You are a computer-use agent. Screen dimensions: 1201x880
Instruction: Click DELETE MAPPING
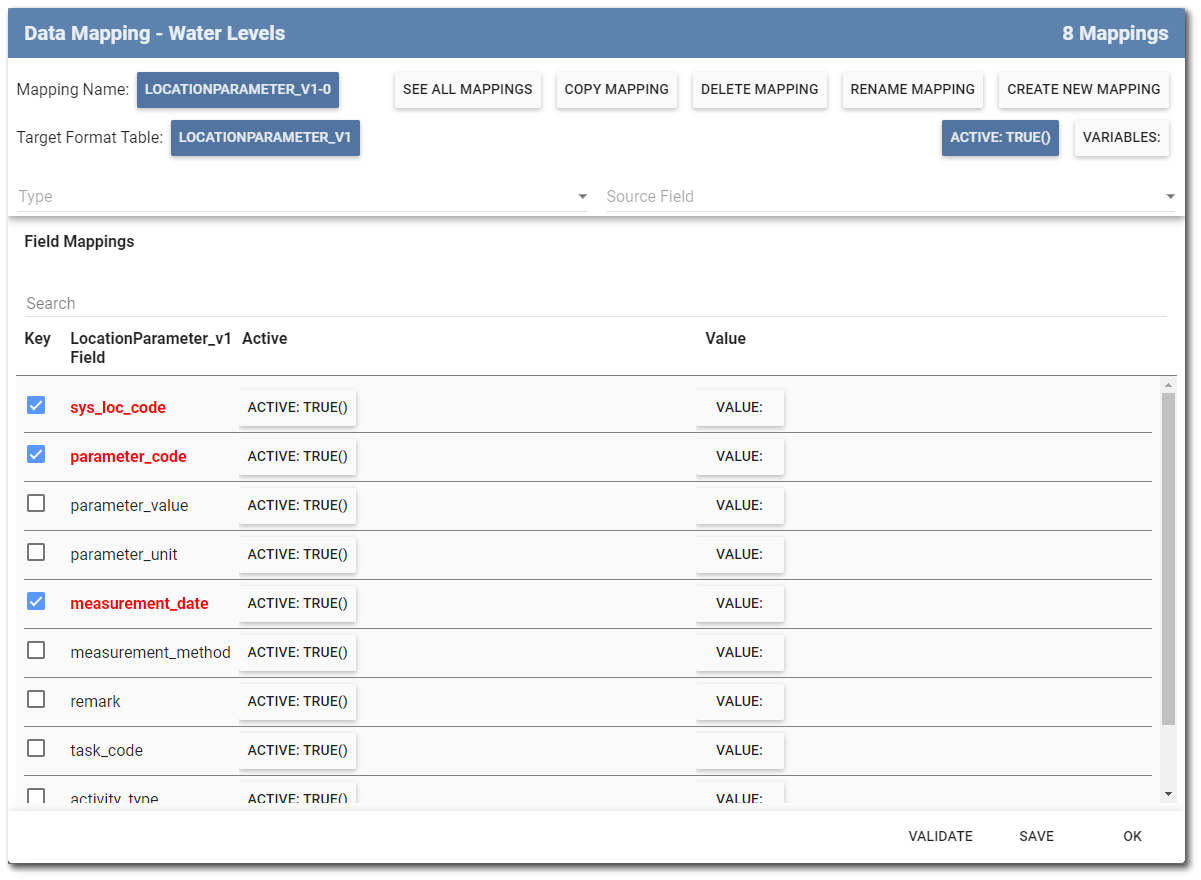(759, 89)
